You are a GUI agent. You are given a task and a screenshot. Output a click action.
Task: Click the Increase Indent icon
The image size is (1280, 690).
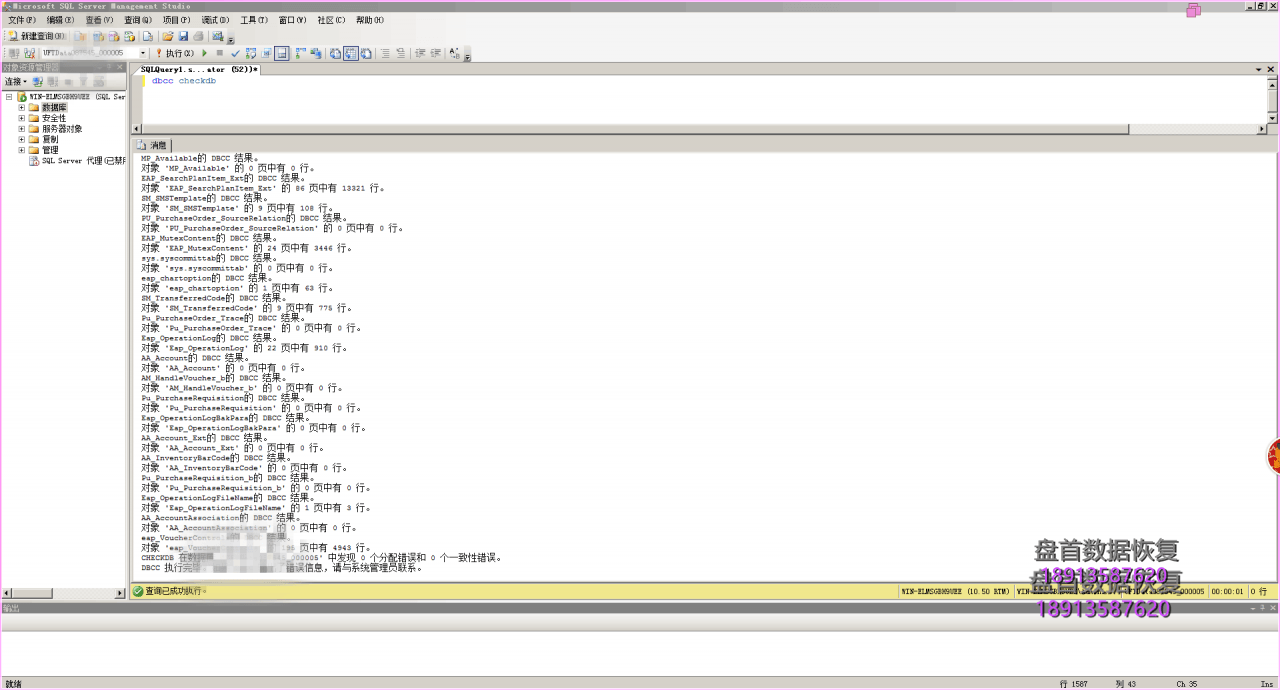[435, 53]
